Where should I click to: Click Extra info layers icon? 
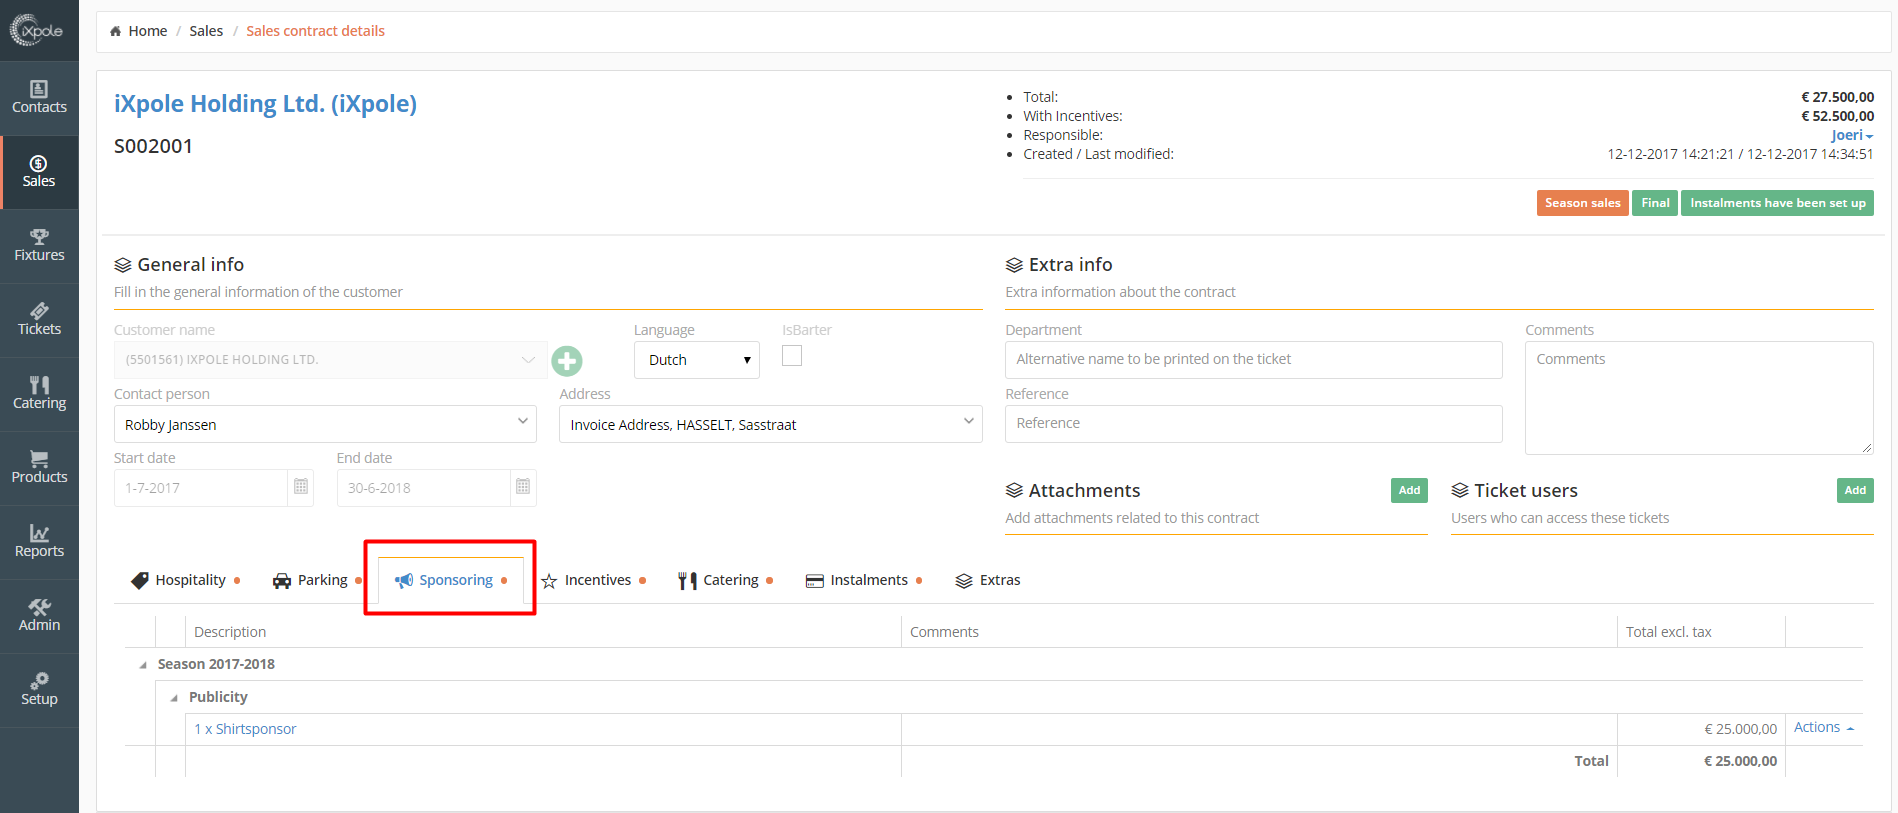click(1014, 265)
